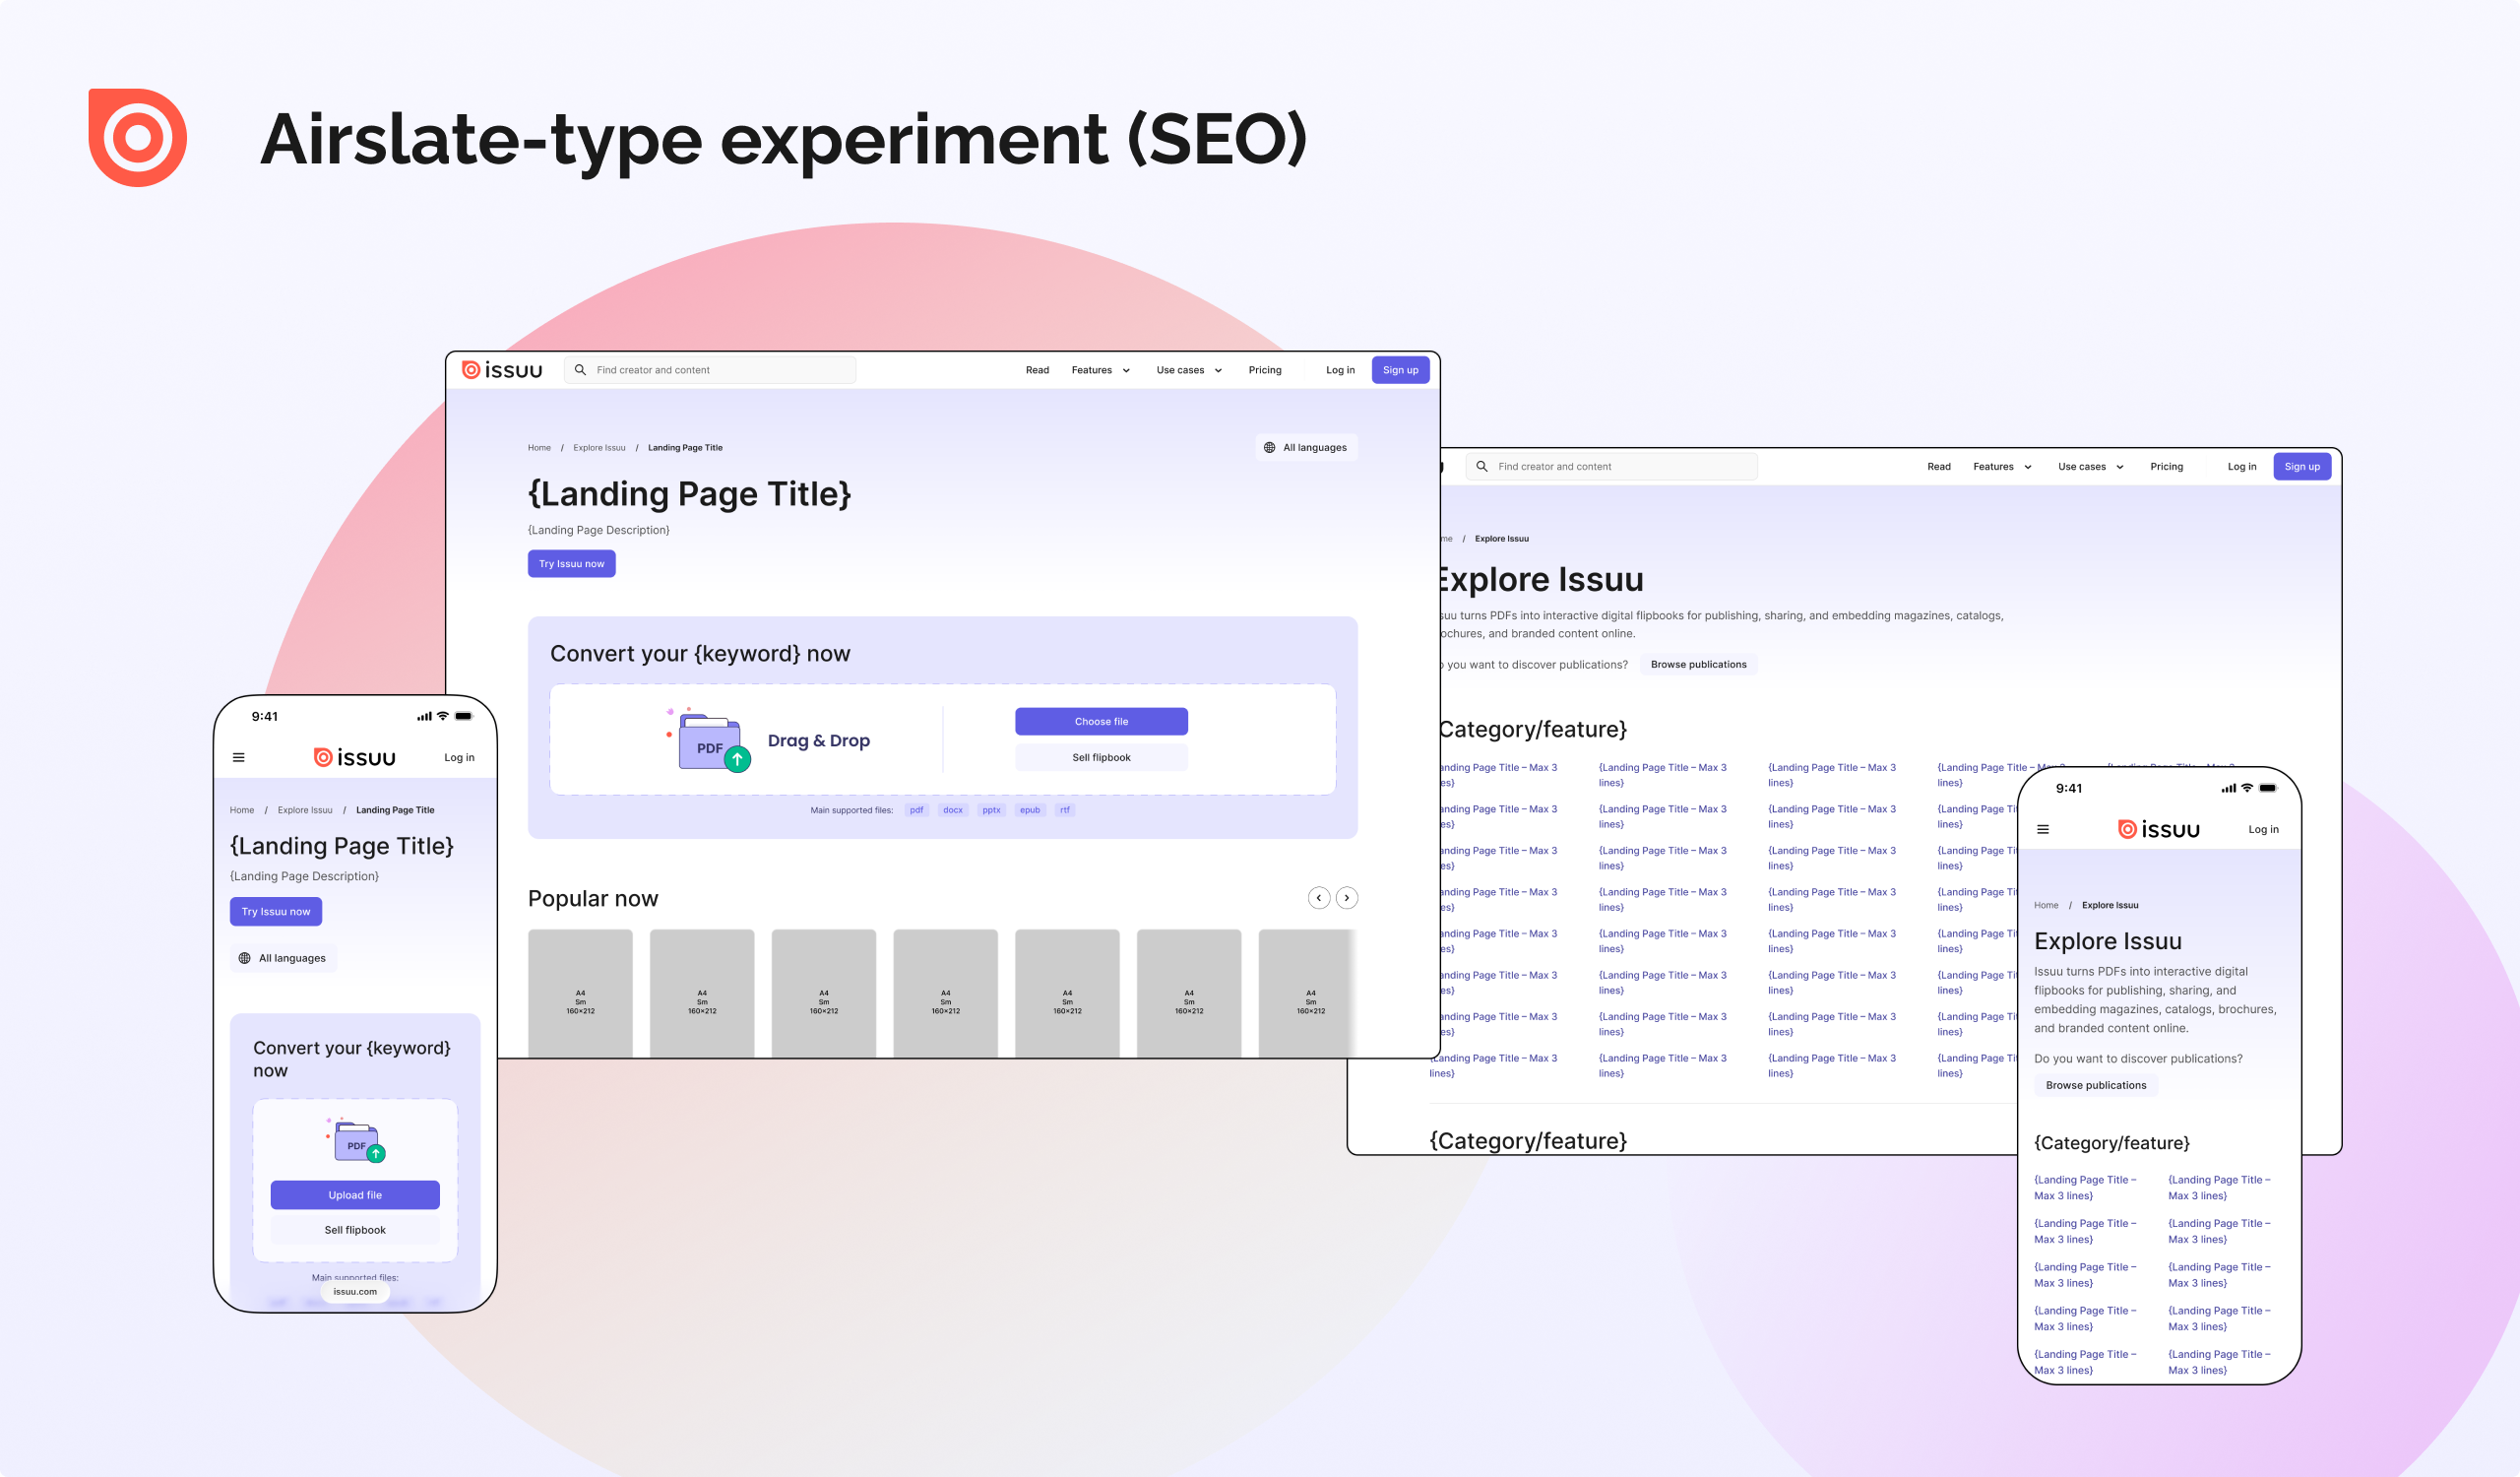Click search icon in Explore page desktop header

[x=1482, y=466]
